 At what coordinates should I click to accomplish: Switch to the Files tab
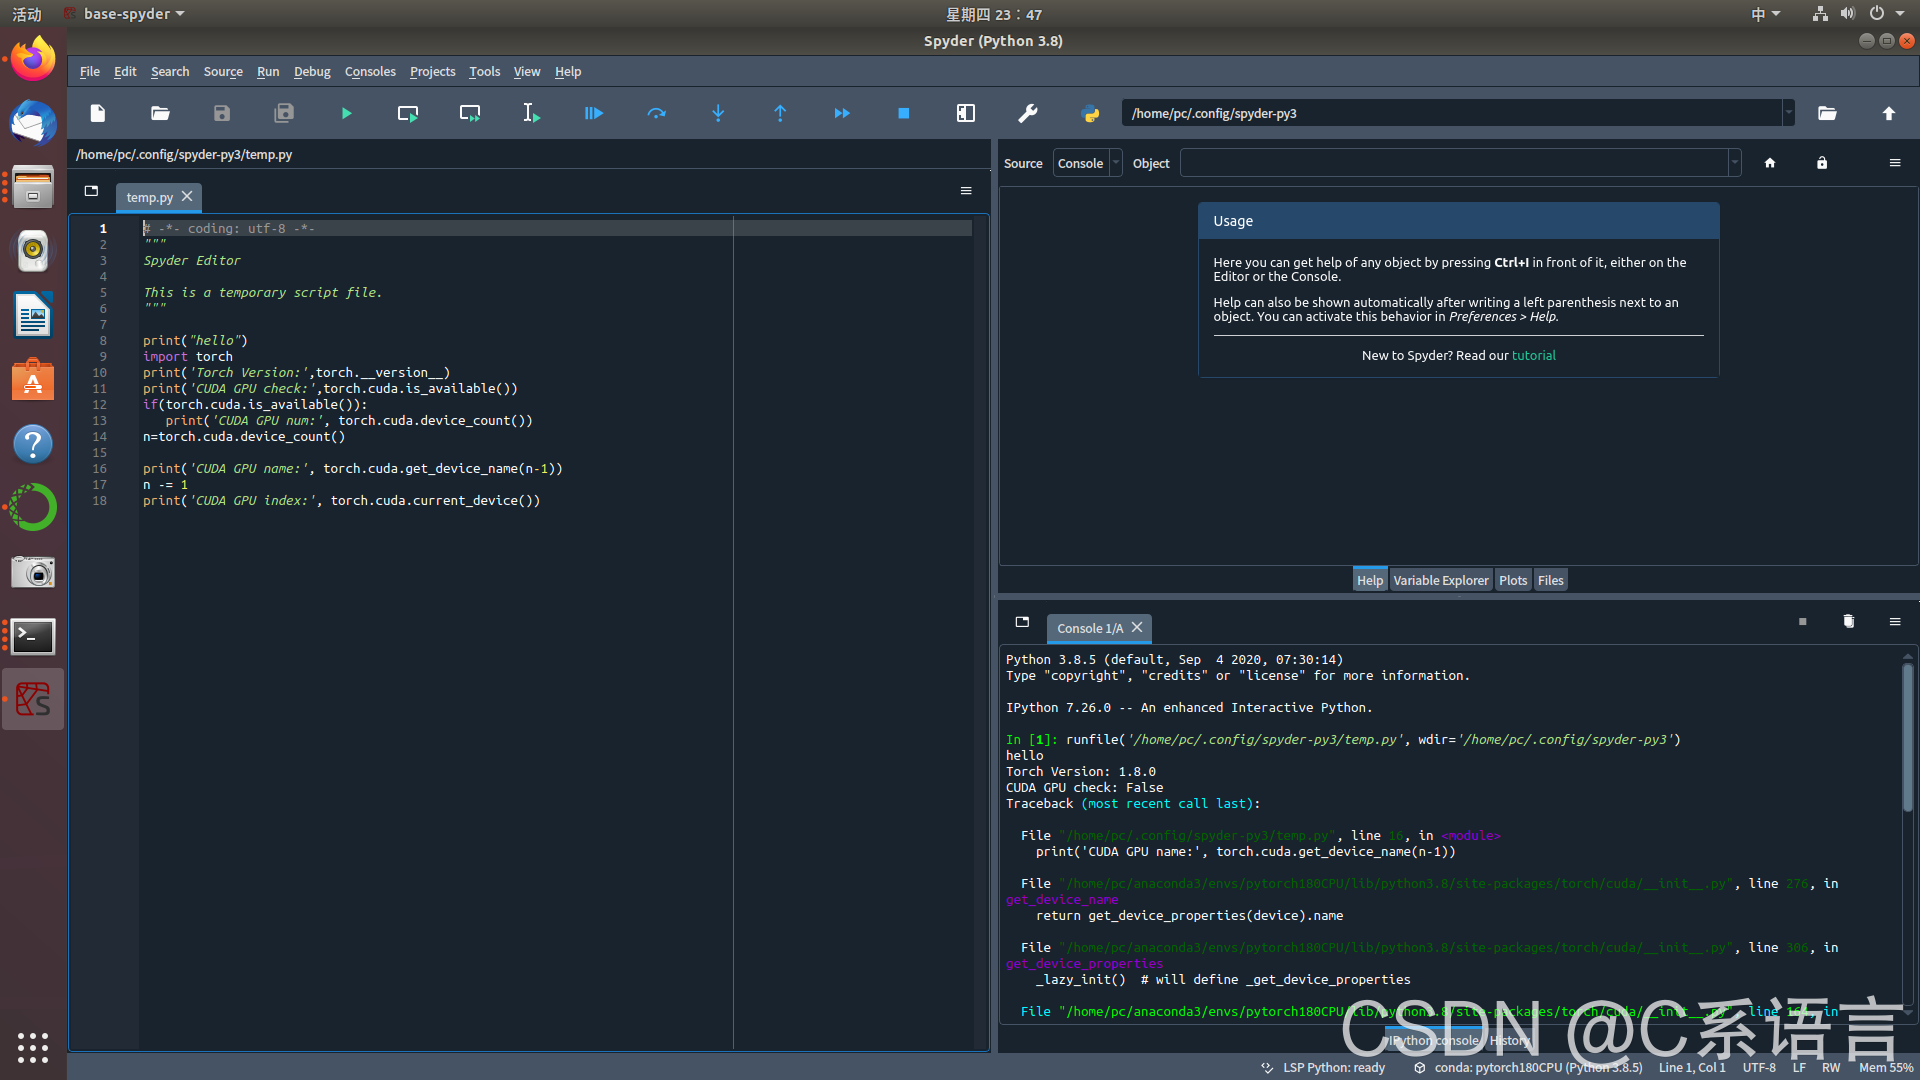point(1550,581)
